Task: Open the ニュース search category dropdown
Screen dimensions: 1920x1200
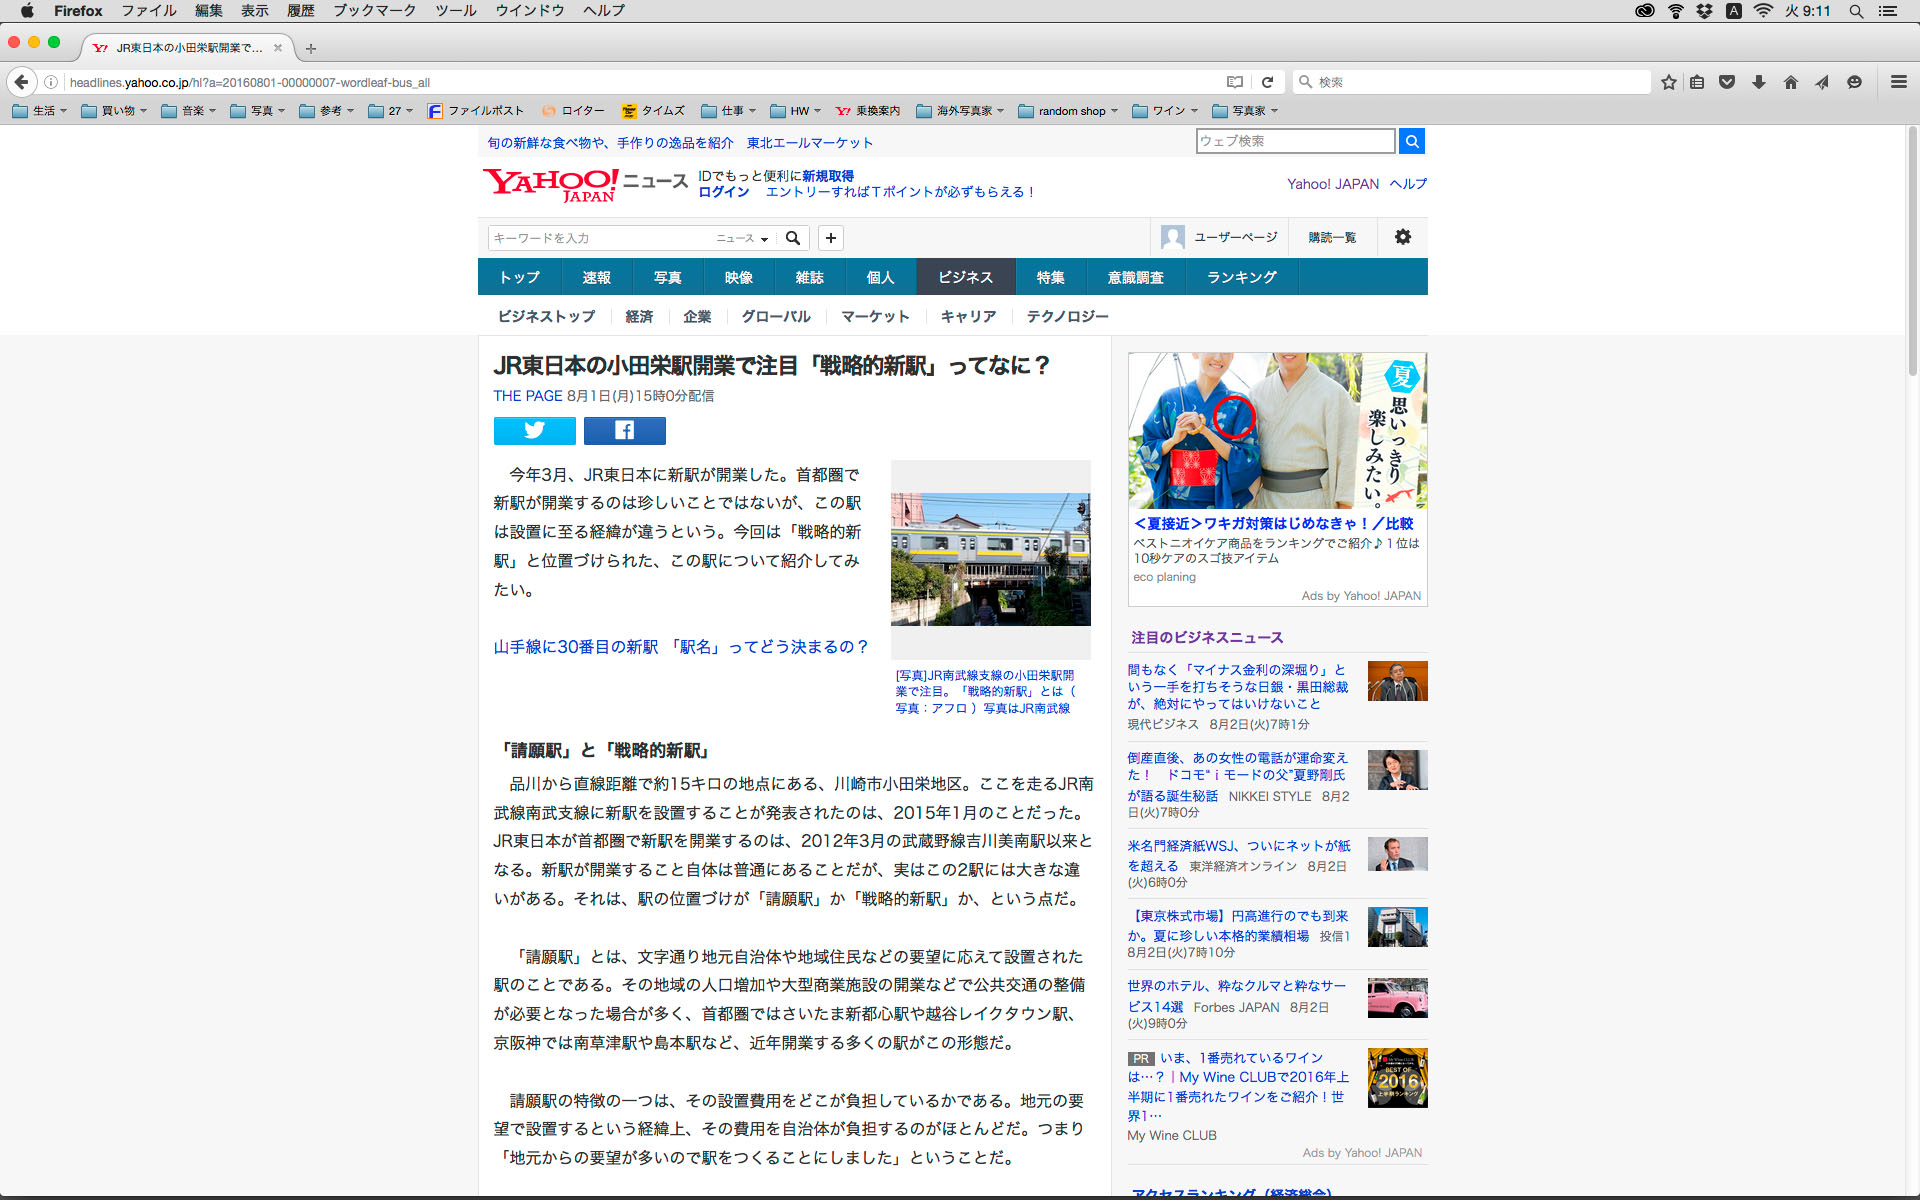Action: click(742, 238)
